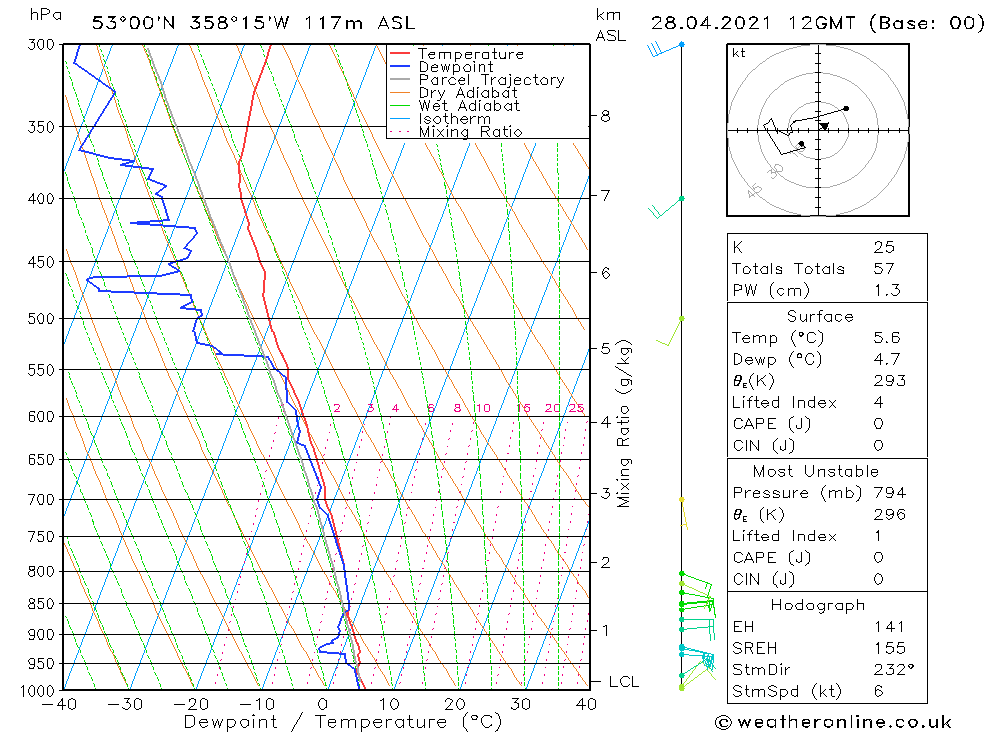Click the StmSpd (kt) value 6
This screenshot has height=733, width=1000.
878,692
